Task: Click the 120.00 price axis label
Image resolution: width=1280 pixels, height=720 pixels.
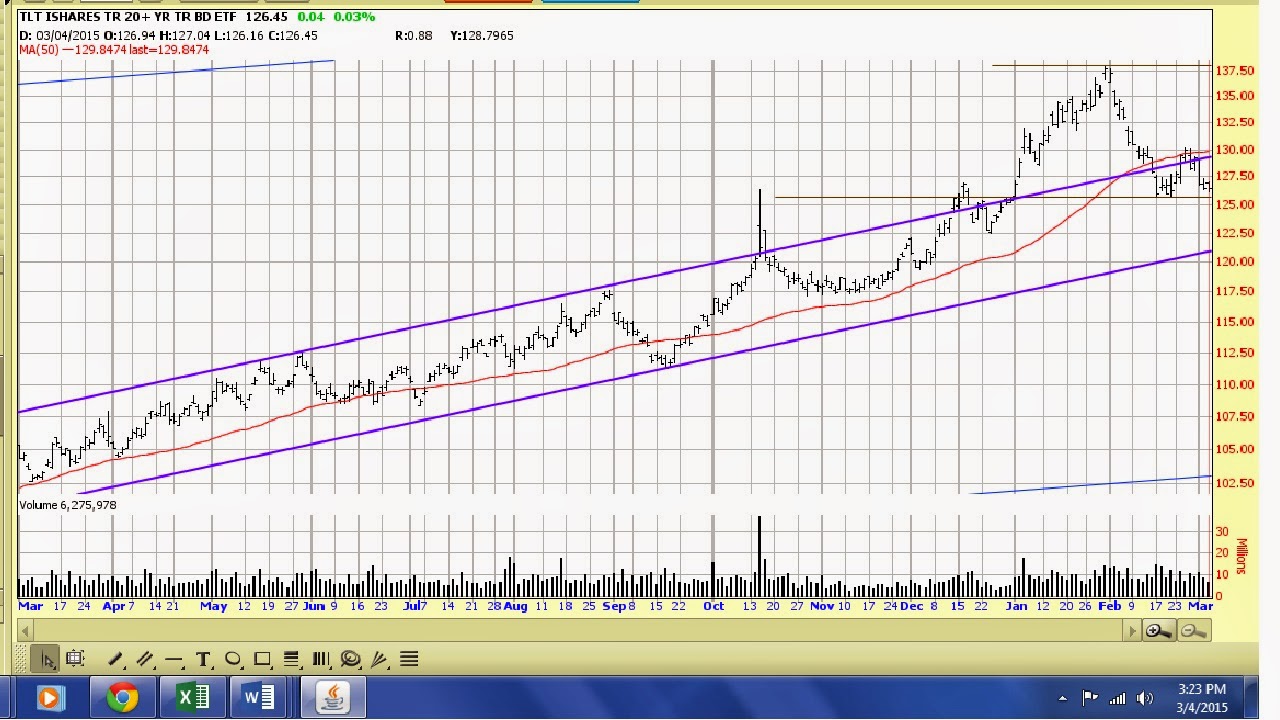Action: pyautogui.click(x=1235, y=262)
